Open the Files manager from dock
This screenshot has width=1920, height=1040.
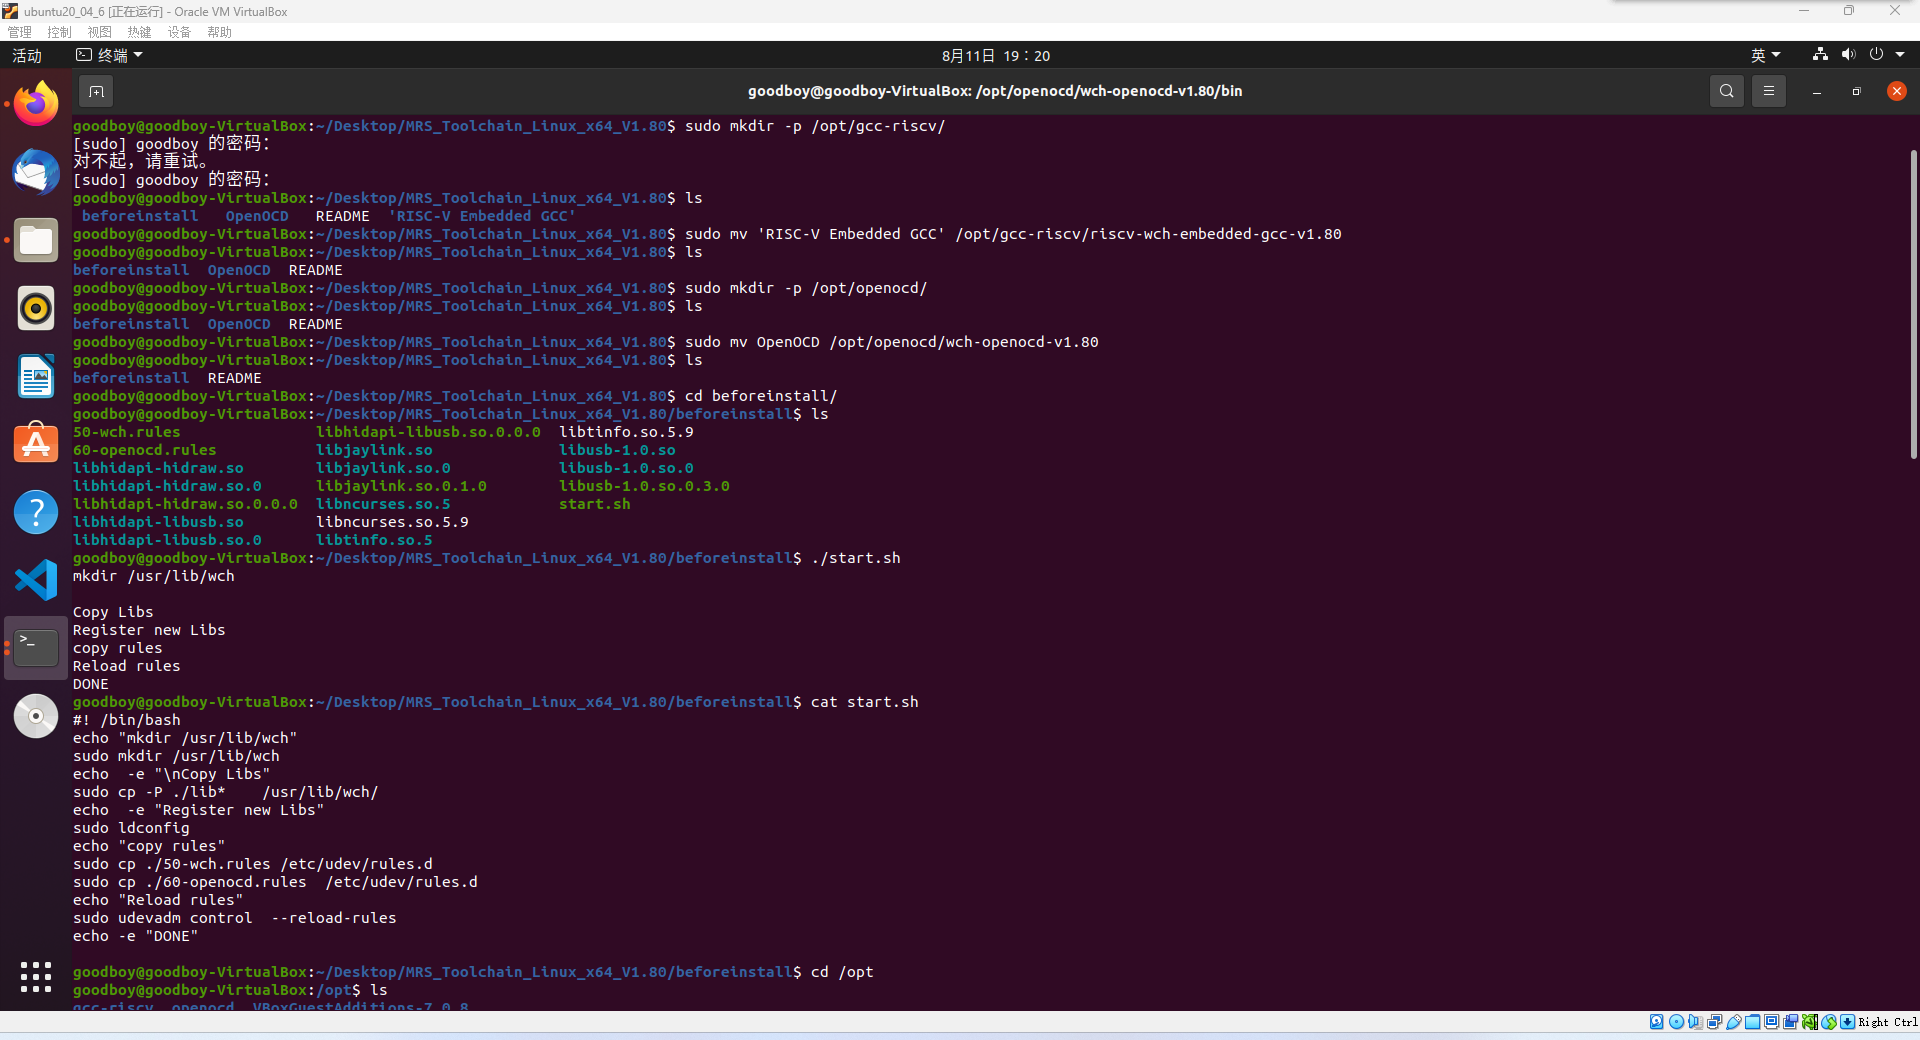pos(36,240)
